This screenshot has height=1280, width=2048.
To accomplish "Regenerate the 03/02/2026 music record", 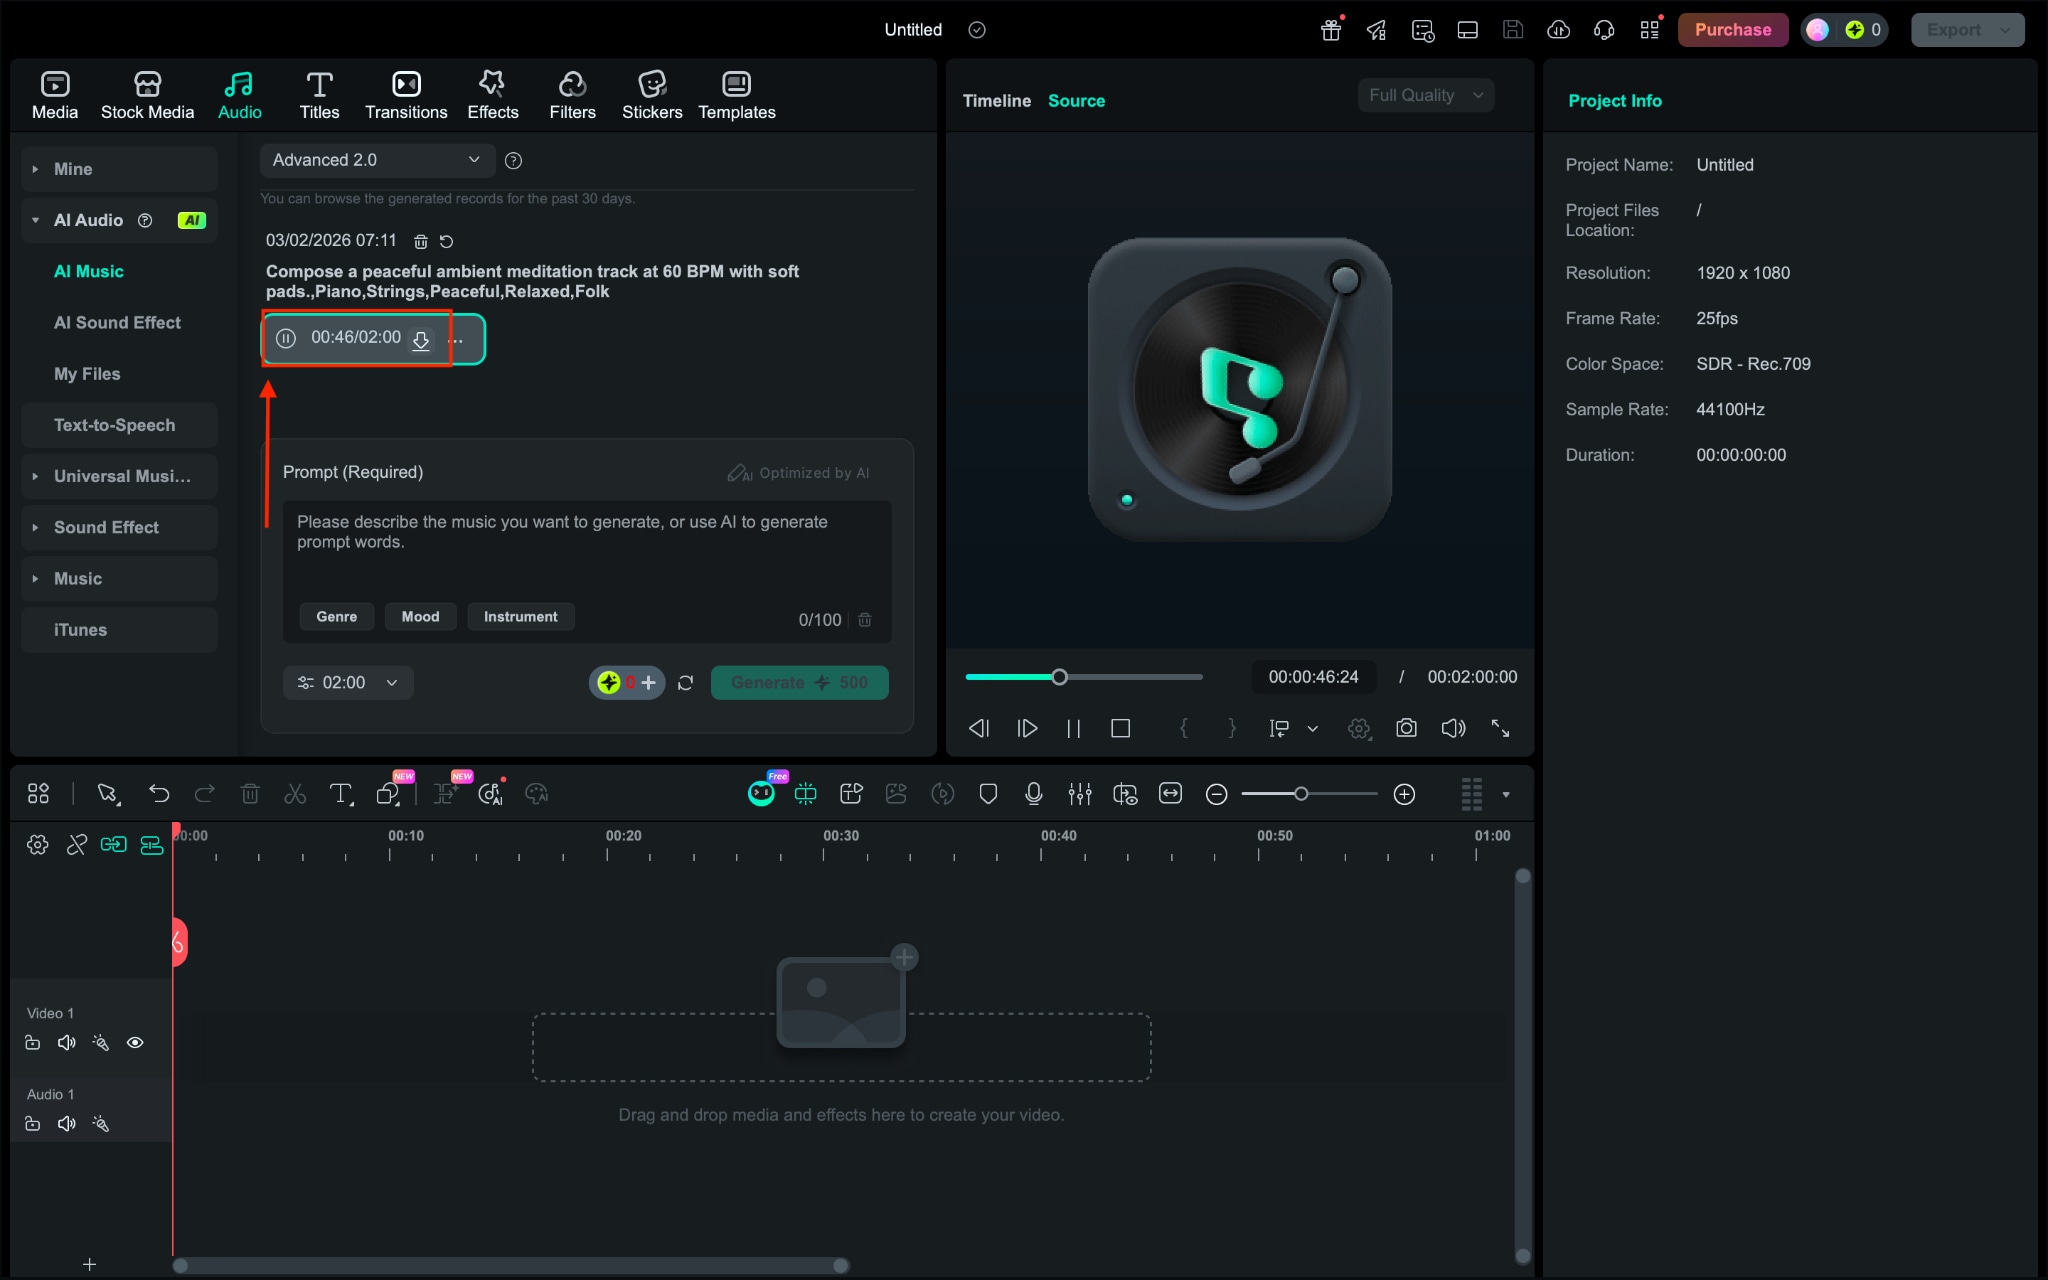I will (x=447, y=241).
